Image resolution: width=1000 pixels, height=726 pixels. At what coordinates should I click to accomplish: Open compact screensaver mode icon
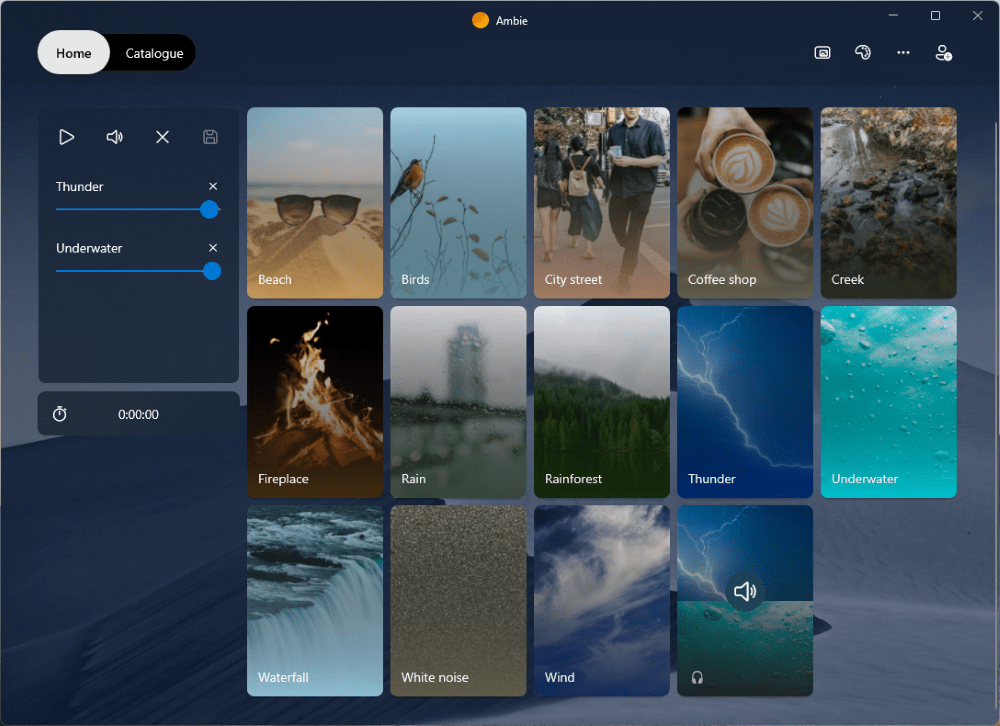tap(823, 53)
